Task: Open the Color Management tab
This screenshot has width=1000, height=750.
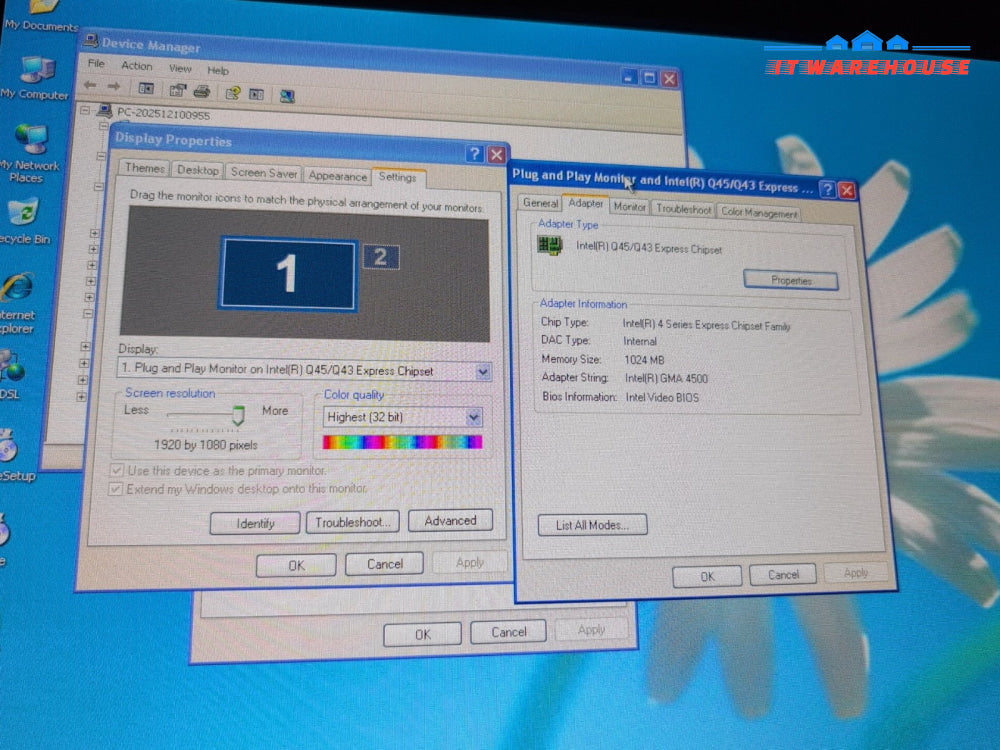Action: [x=758, y=213]
